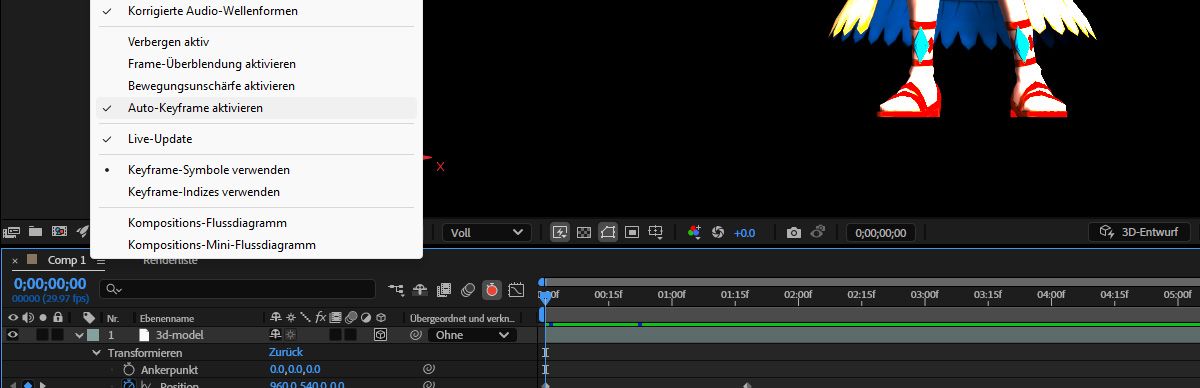
Task: Enable motion blur icon in timeline
Action: coord(468,290)
